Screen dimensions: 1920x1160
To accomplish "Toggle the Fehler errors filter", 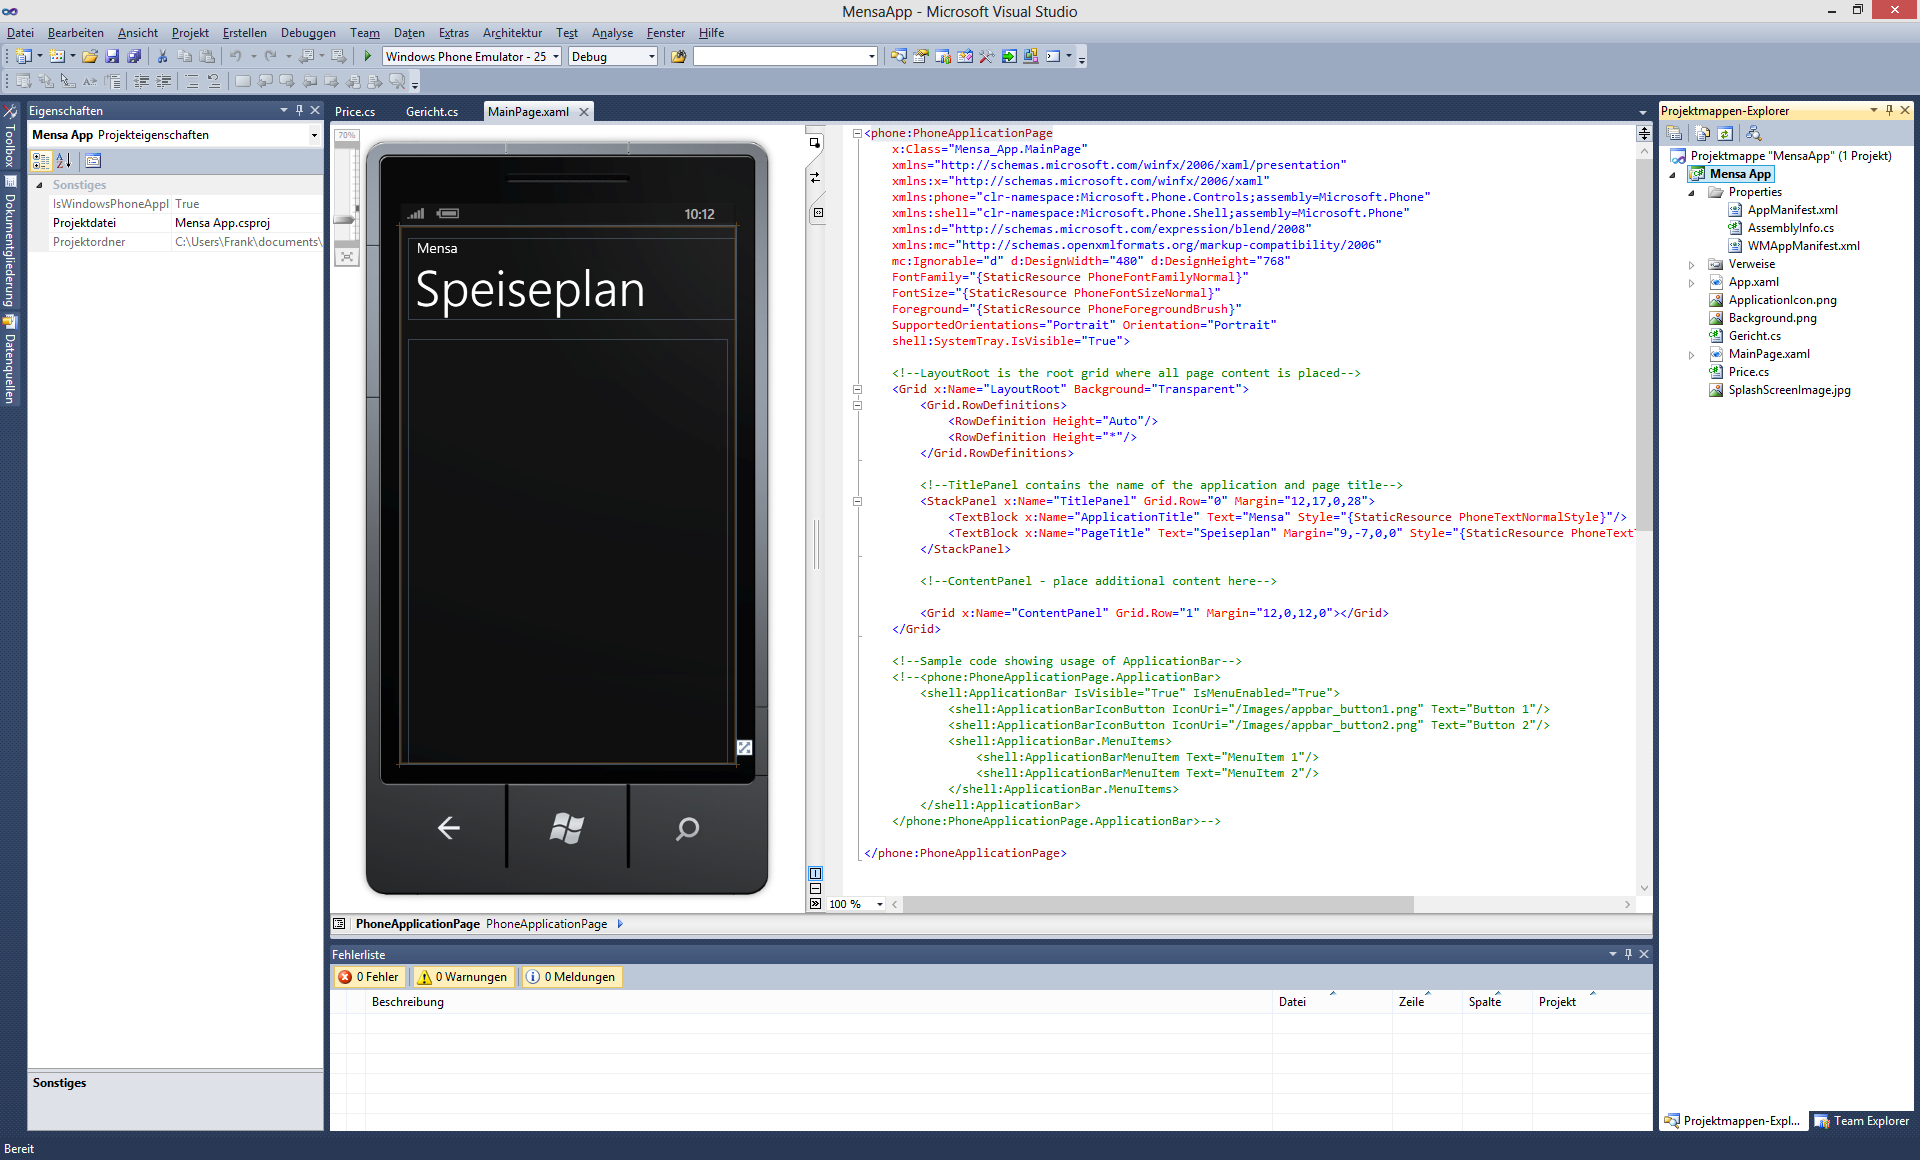I will (369, 977).
